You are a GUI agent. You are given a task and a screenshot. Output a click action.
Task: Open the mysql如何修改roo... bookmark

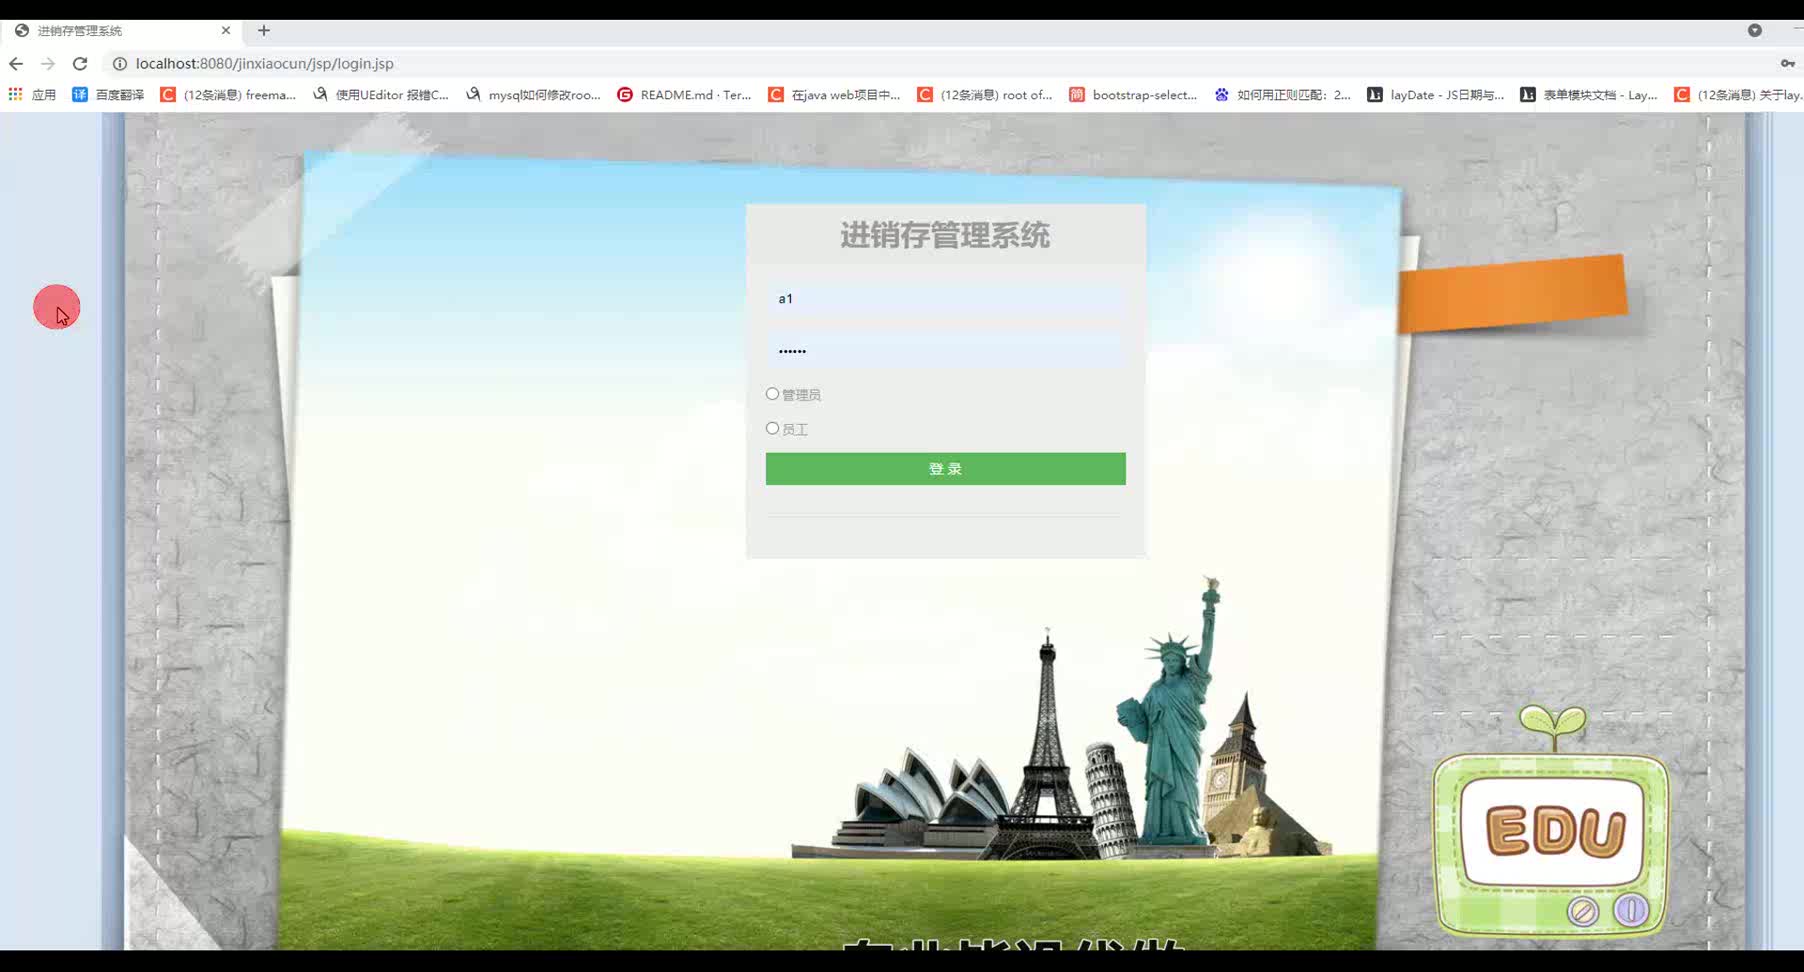[533, 95]
